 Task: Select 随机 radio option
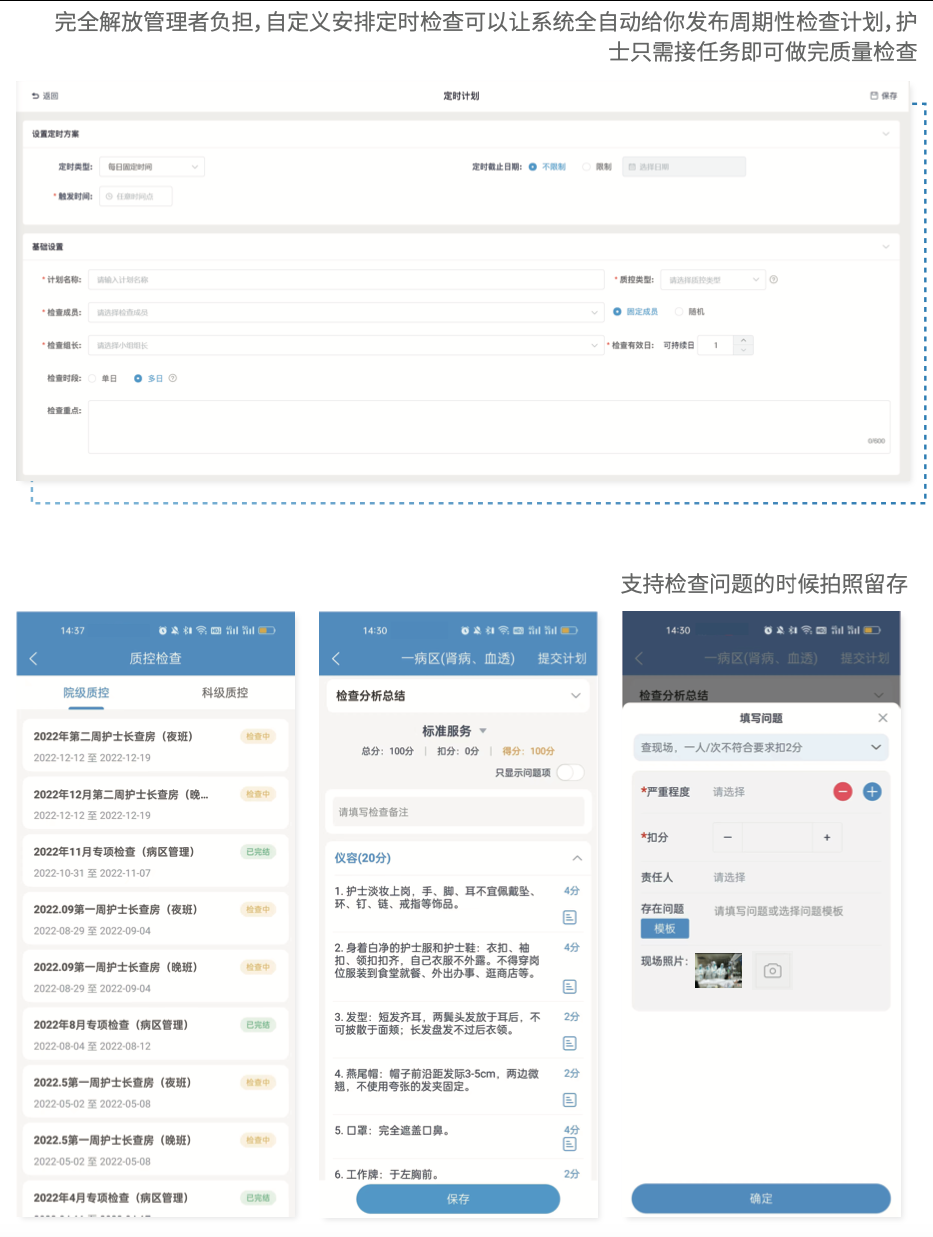pyautogui.click(x=690, y=312)
